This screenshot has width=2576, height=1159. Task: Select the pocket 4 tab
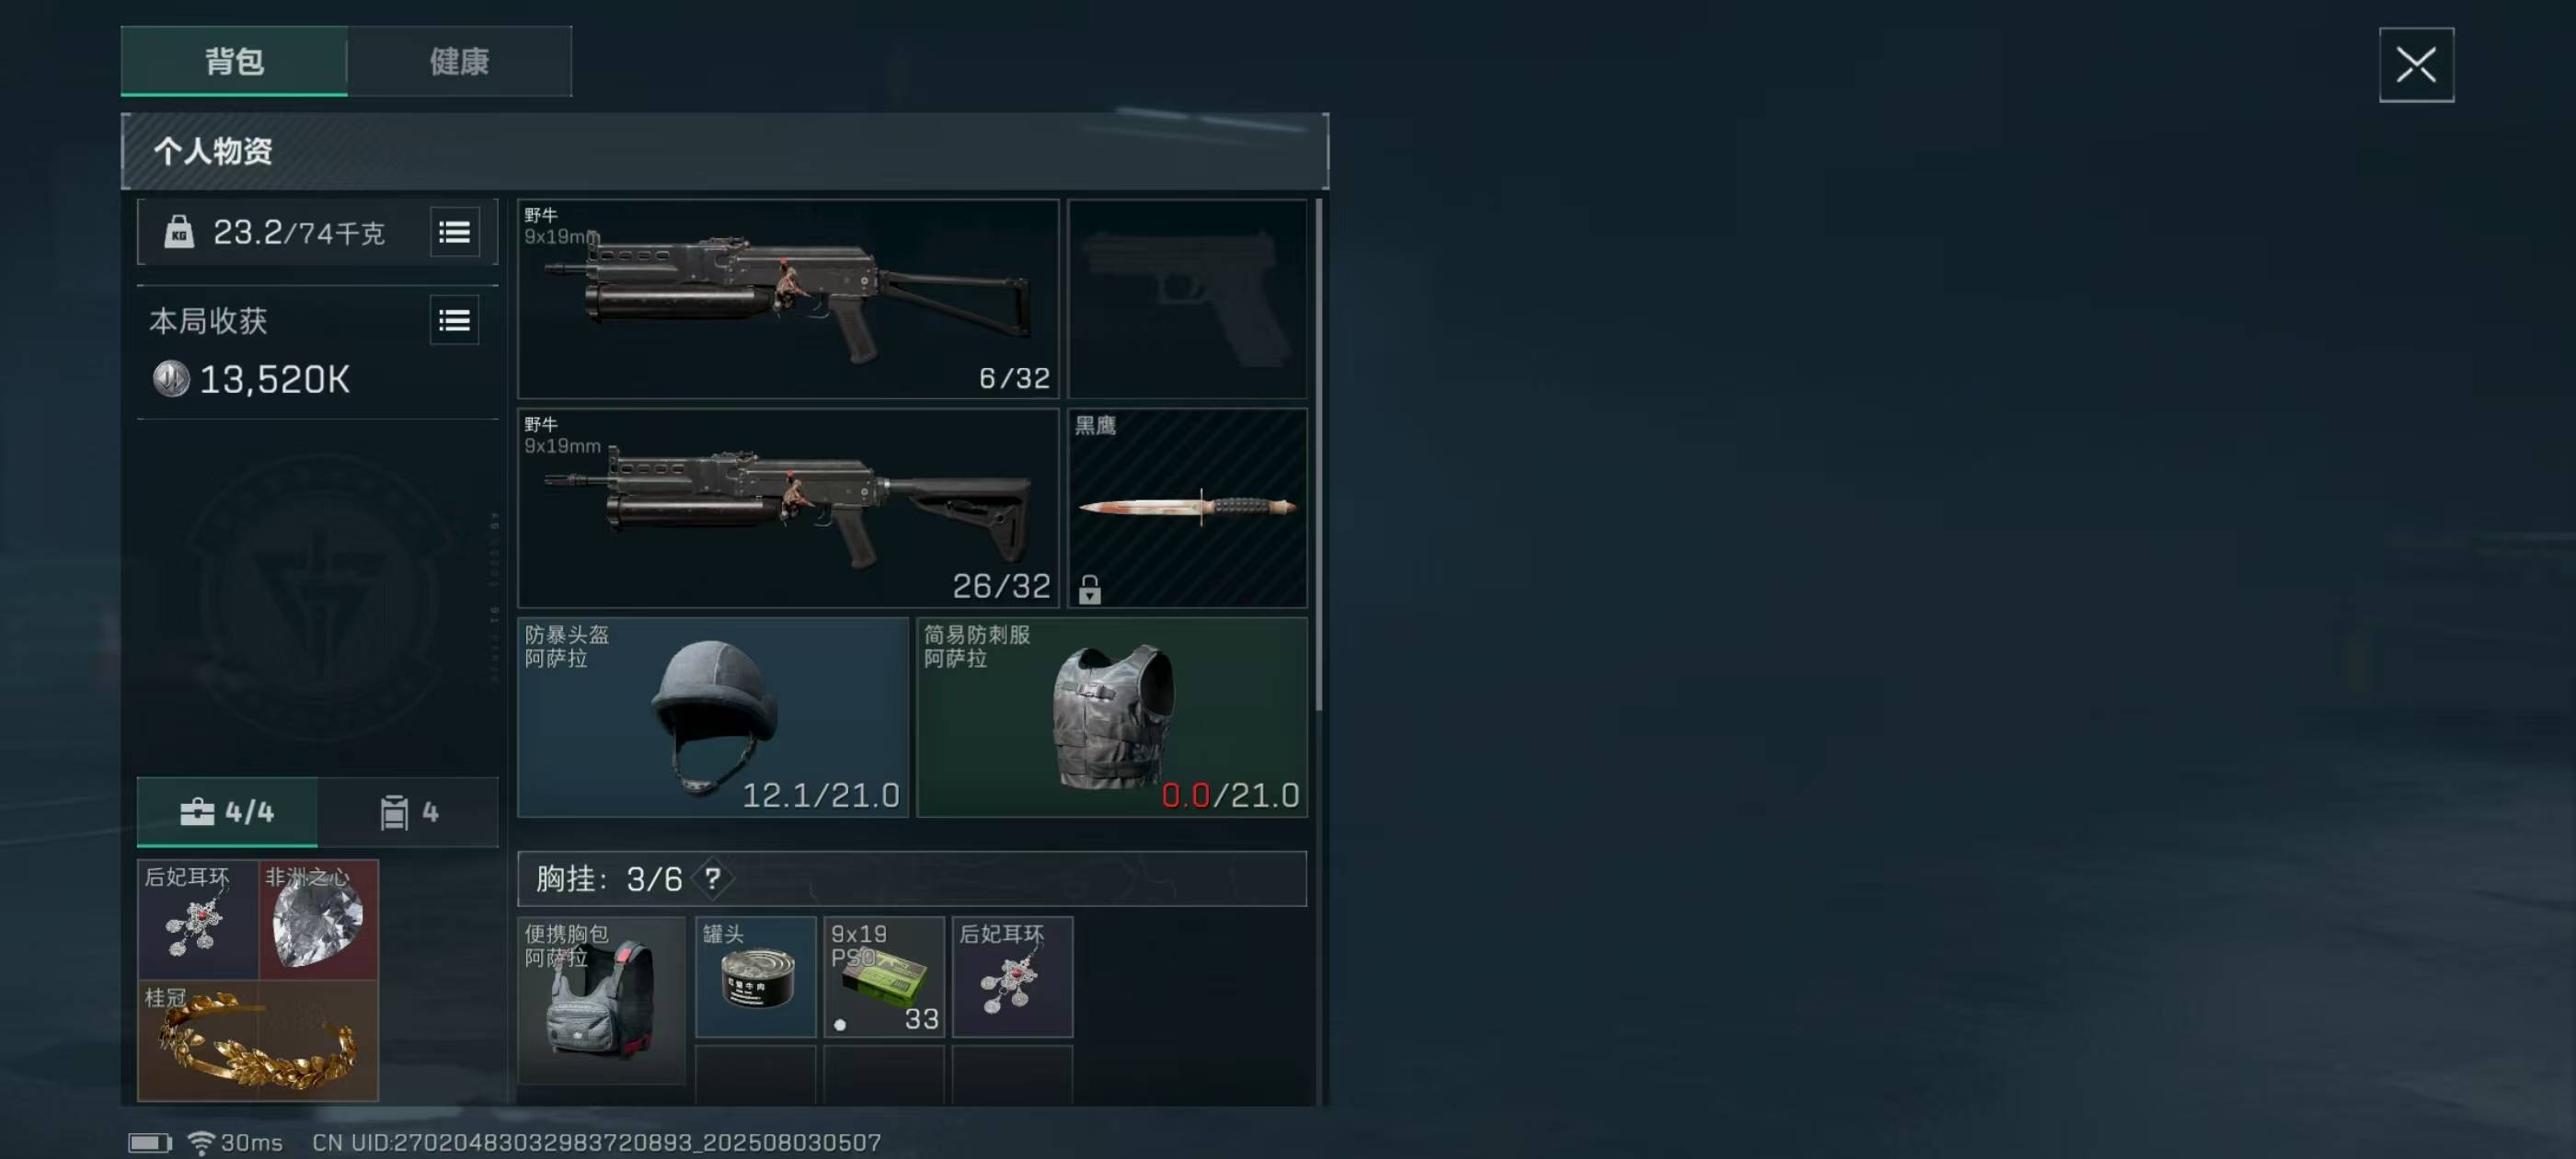pos(409,812)
